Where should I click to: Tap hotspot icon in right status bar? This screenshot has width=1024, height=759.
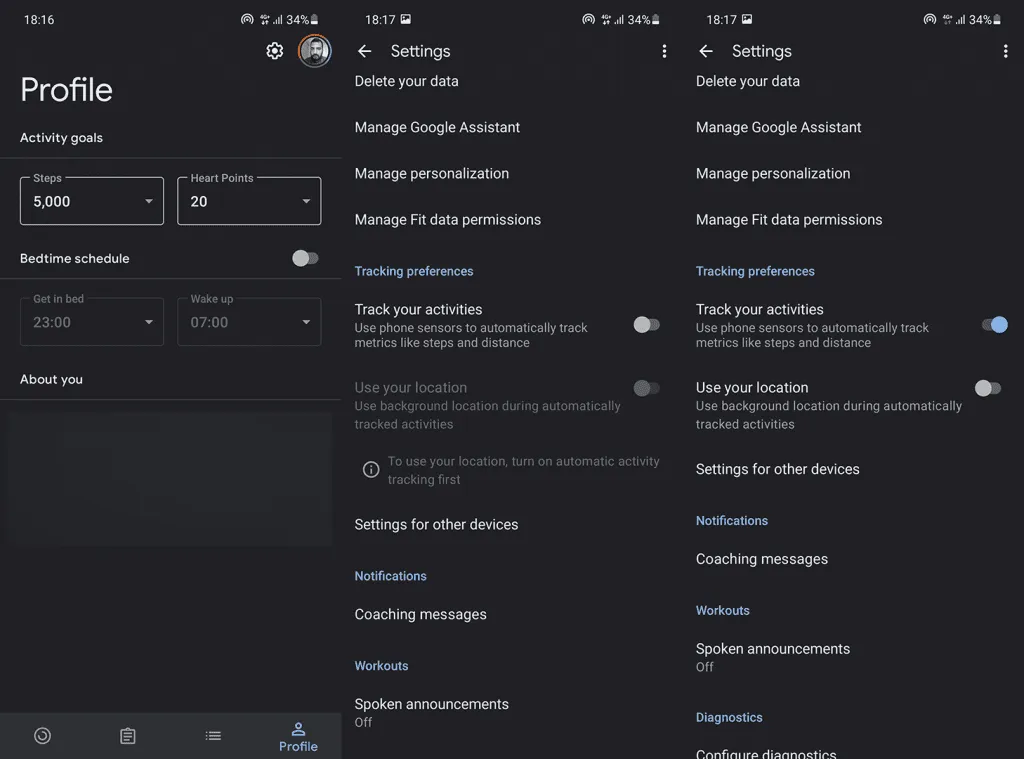click(929, 20)
